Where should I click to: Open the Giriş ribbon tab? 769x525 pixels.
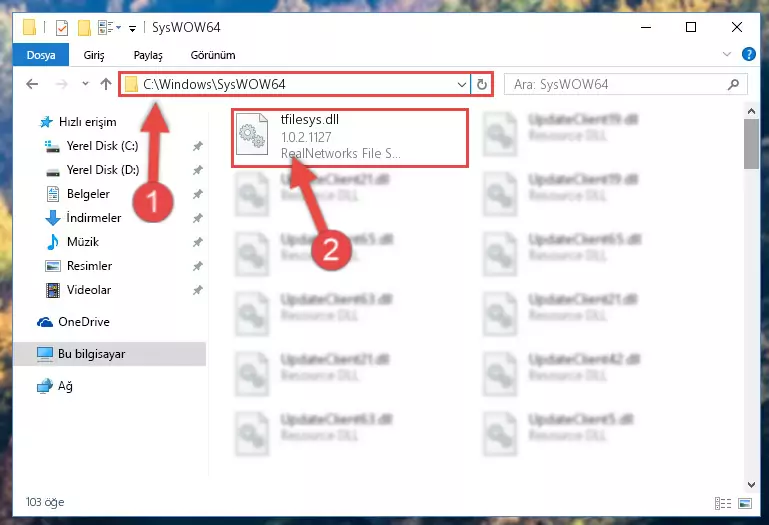click(94, 55)
